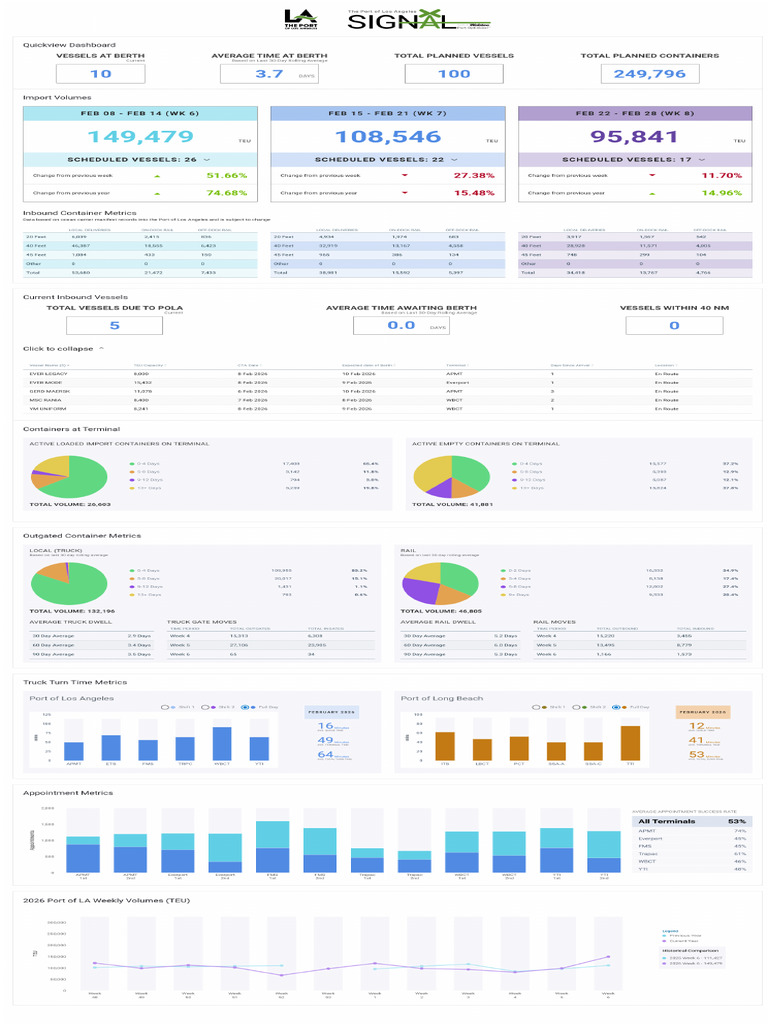The height and width of the screenshot is (1024, 768).
Task: Click the 74.68% up arrow indicator
Action: tap(157, 193)
